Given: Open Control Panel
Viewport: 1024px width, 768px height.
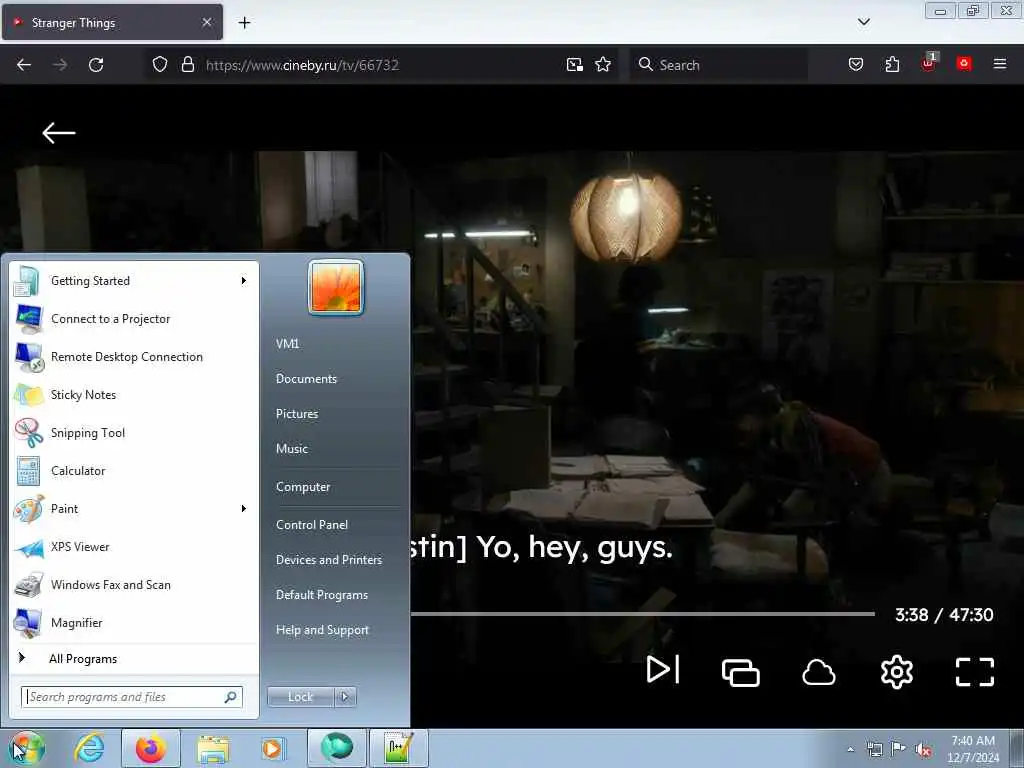Looking at the screenshot, I should coord(312,525).
